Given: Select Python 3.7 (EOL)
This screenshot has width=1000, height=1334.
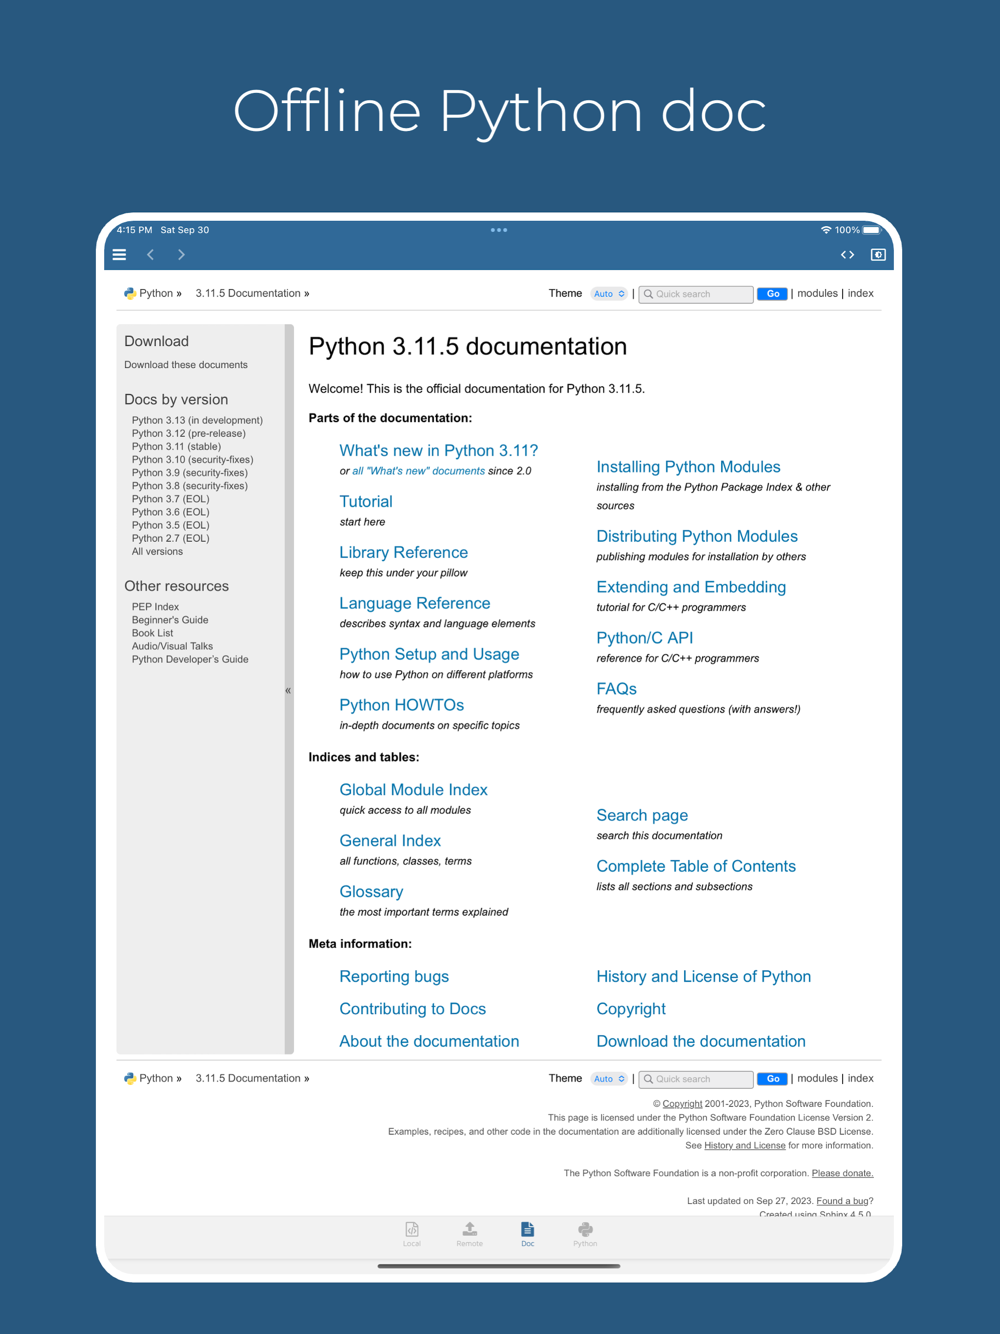Looking at the screenshot, I should [171, 498].
